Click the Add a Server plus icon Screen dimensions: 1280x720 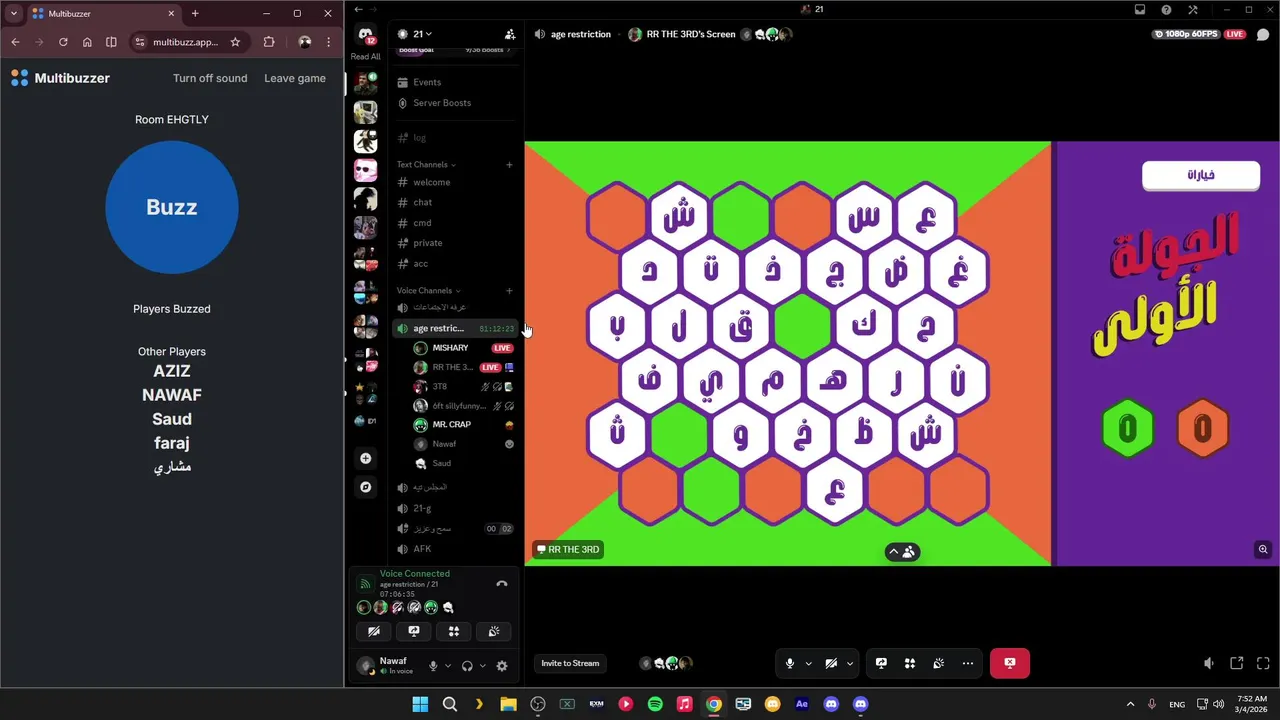coord(366,458)
